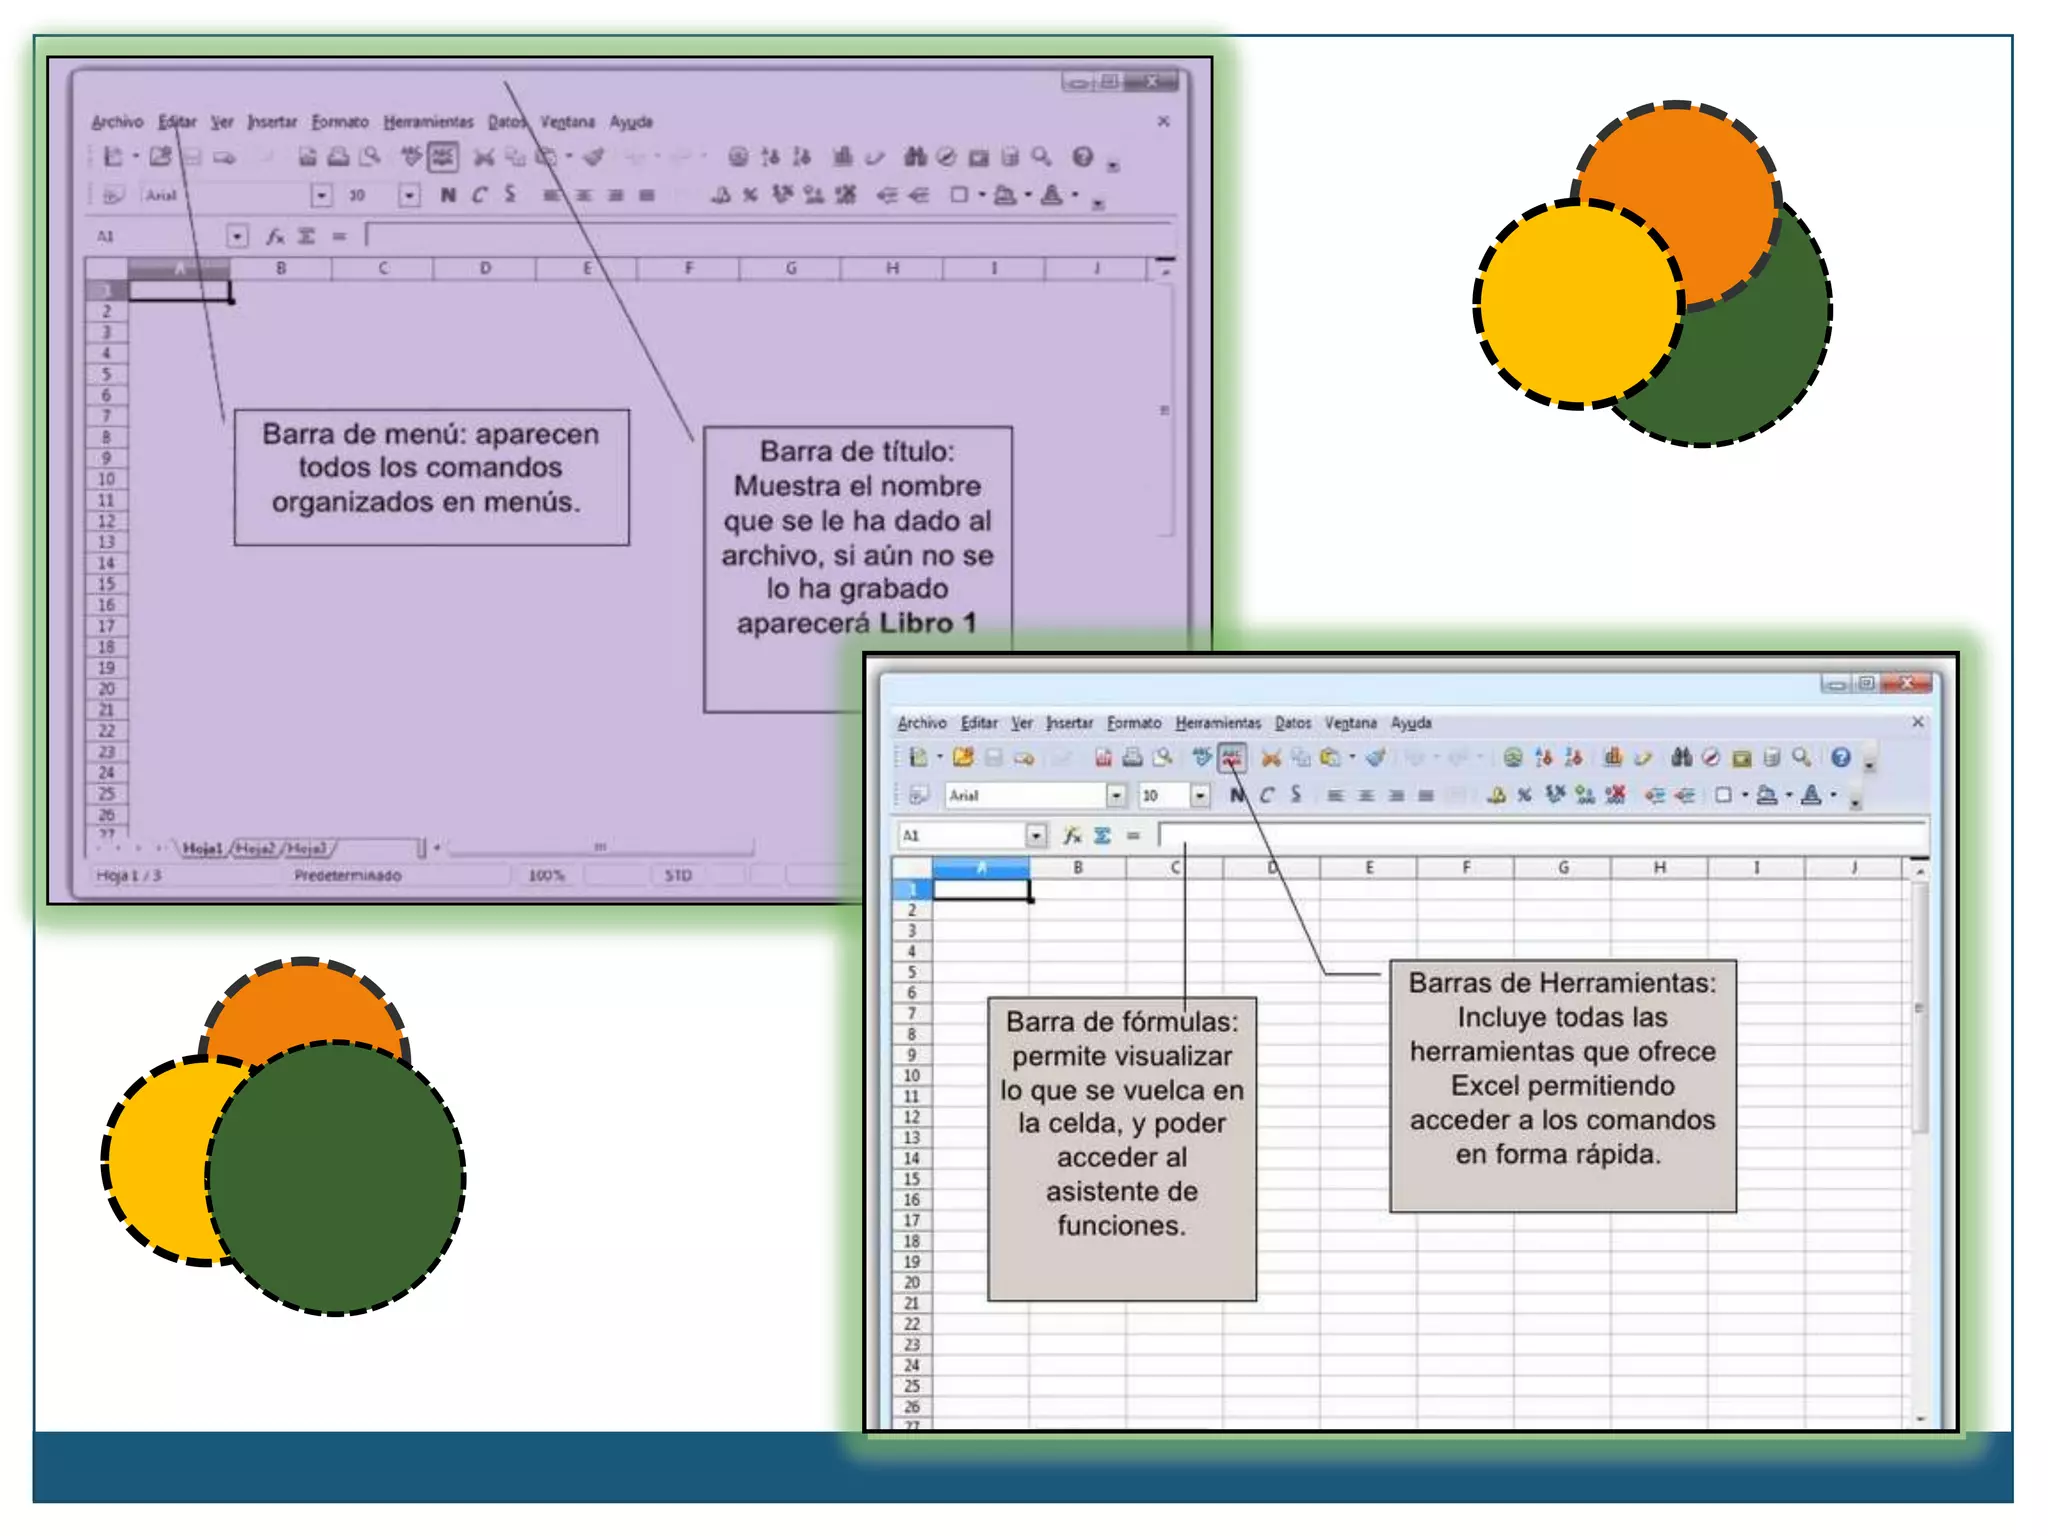
Task: Click Percent format icon in lower-right window
Action: click(x=1524, y=795)
